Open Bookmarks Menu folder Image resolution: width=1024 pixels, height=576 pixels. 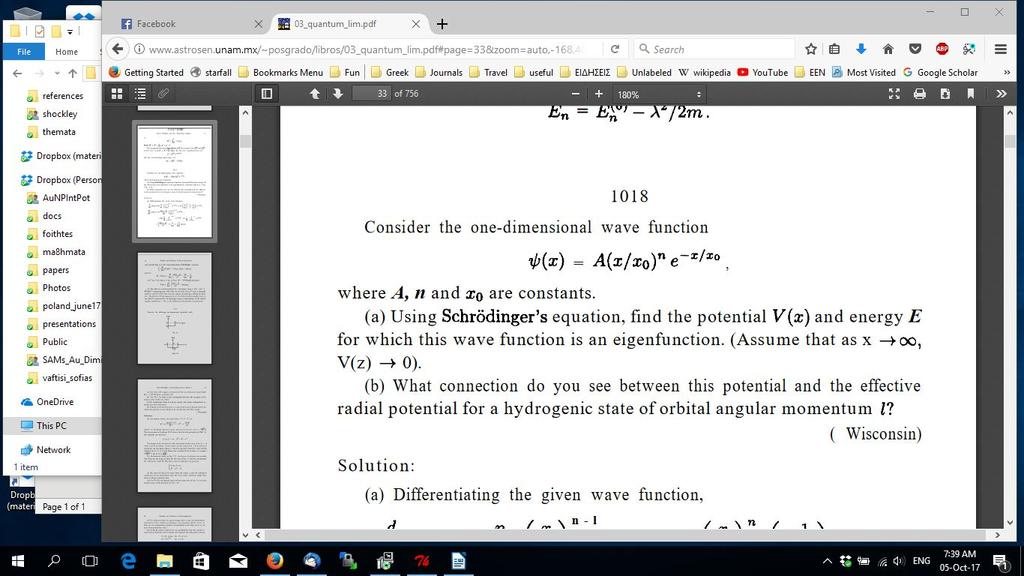click(281, 72)
